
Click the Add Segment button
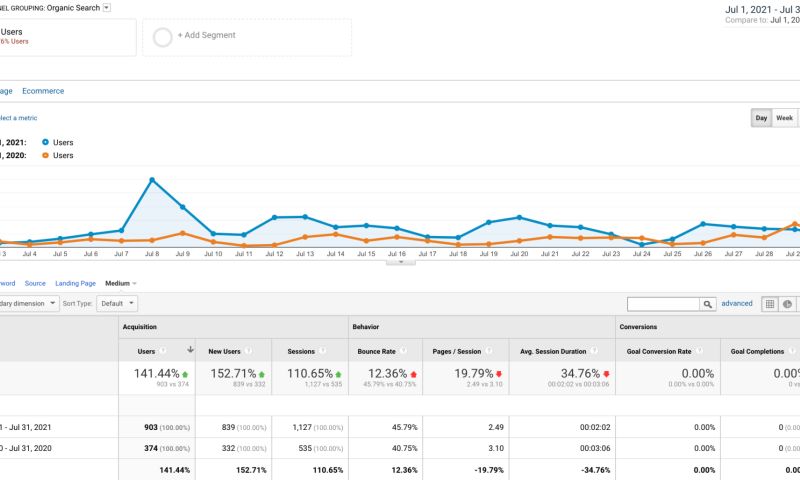206,35
